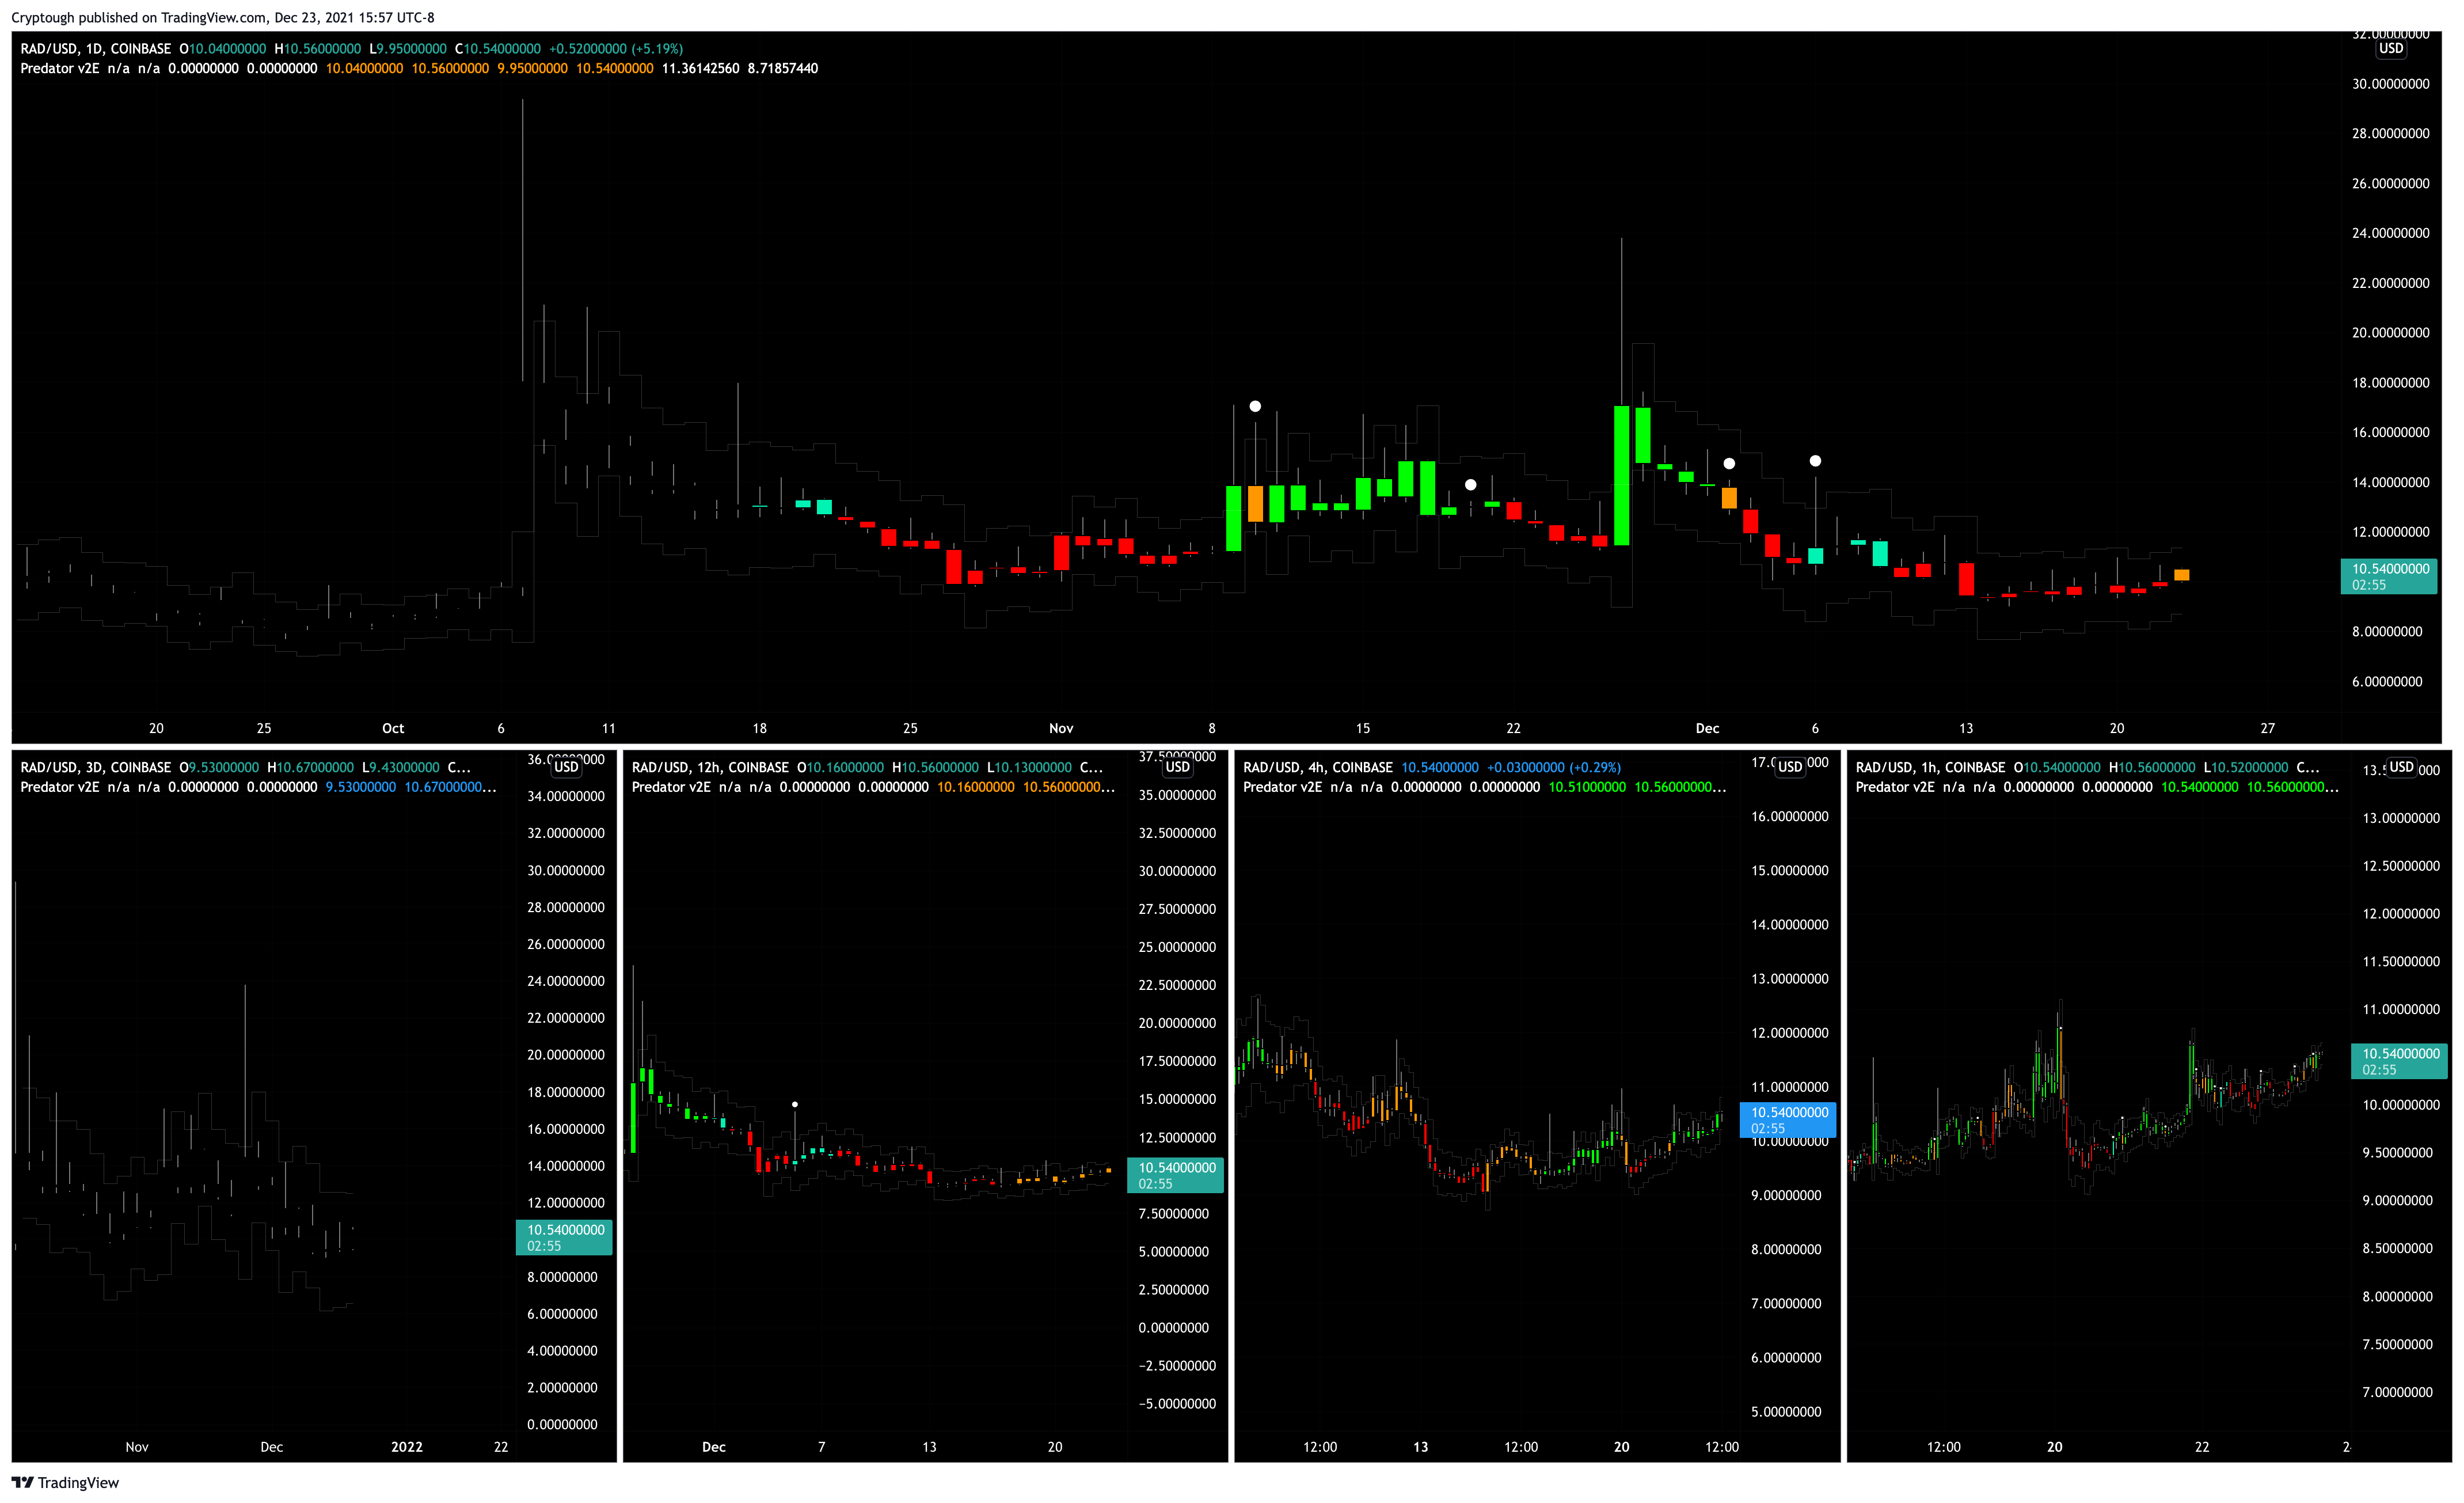Image resolution: width=2464 pixels, height=1503 pixels.
Task: Click the USD currency button on the 1h chart
Action: click(x=2402, y=767)
